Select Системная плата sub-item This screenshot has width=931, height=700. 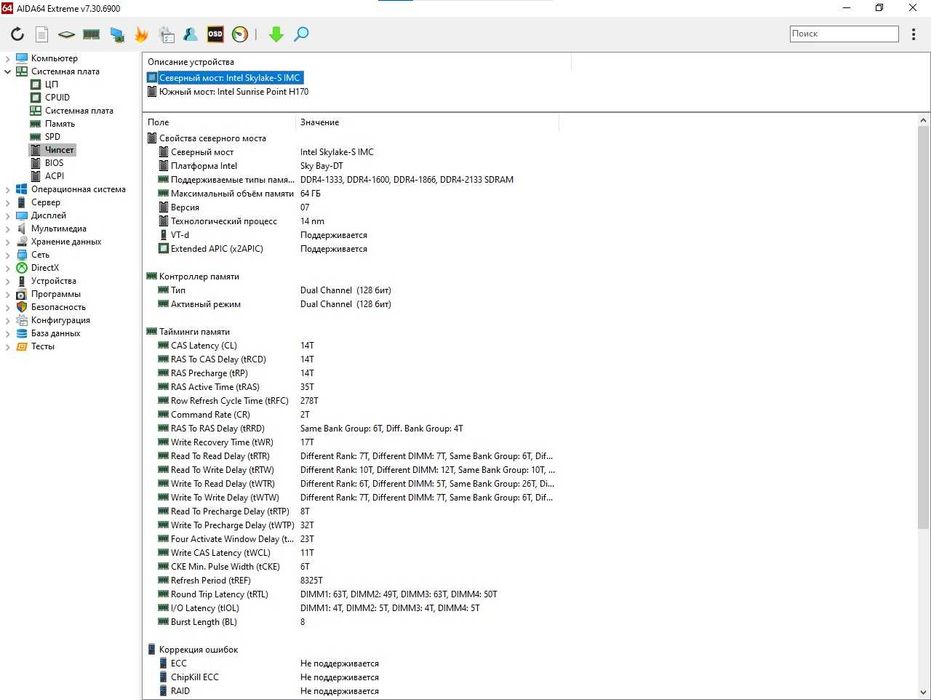click(79, 110)
